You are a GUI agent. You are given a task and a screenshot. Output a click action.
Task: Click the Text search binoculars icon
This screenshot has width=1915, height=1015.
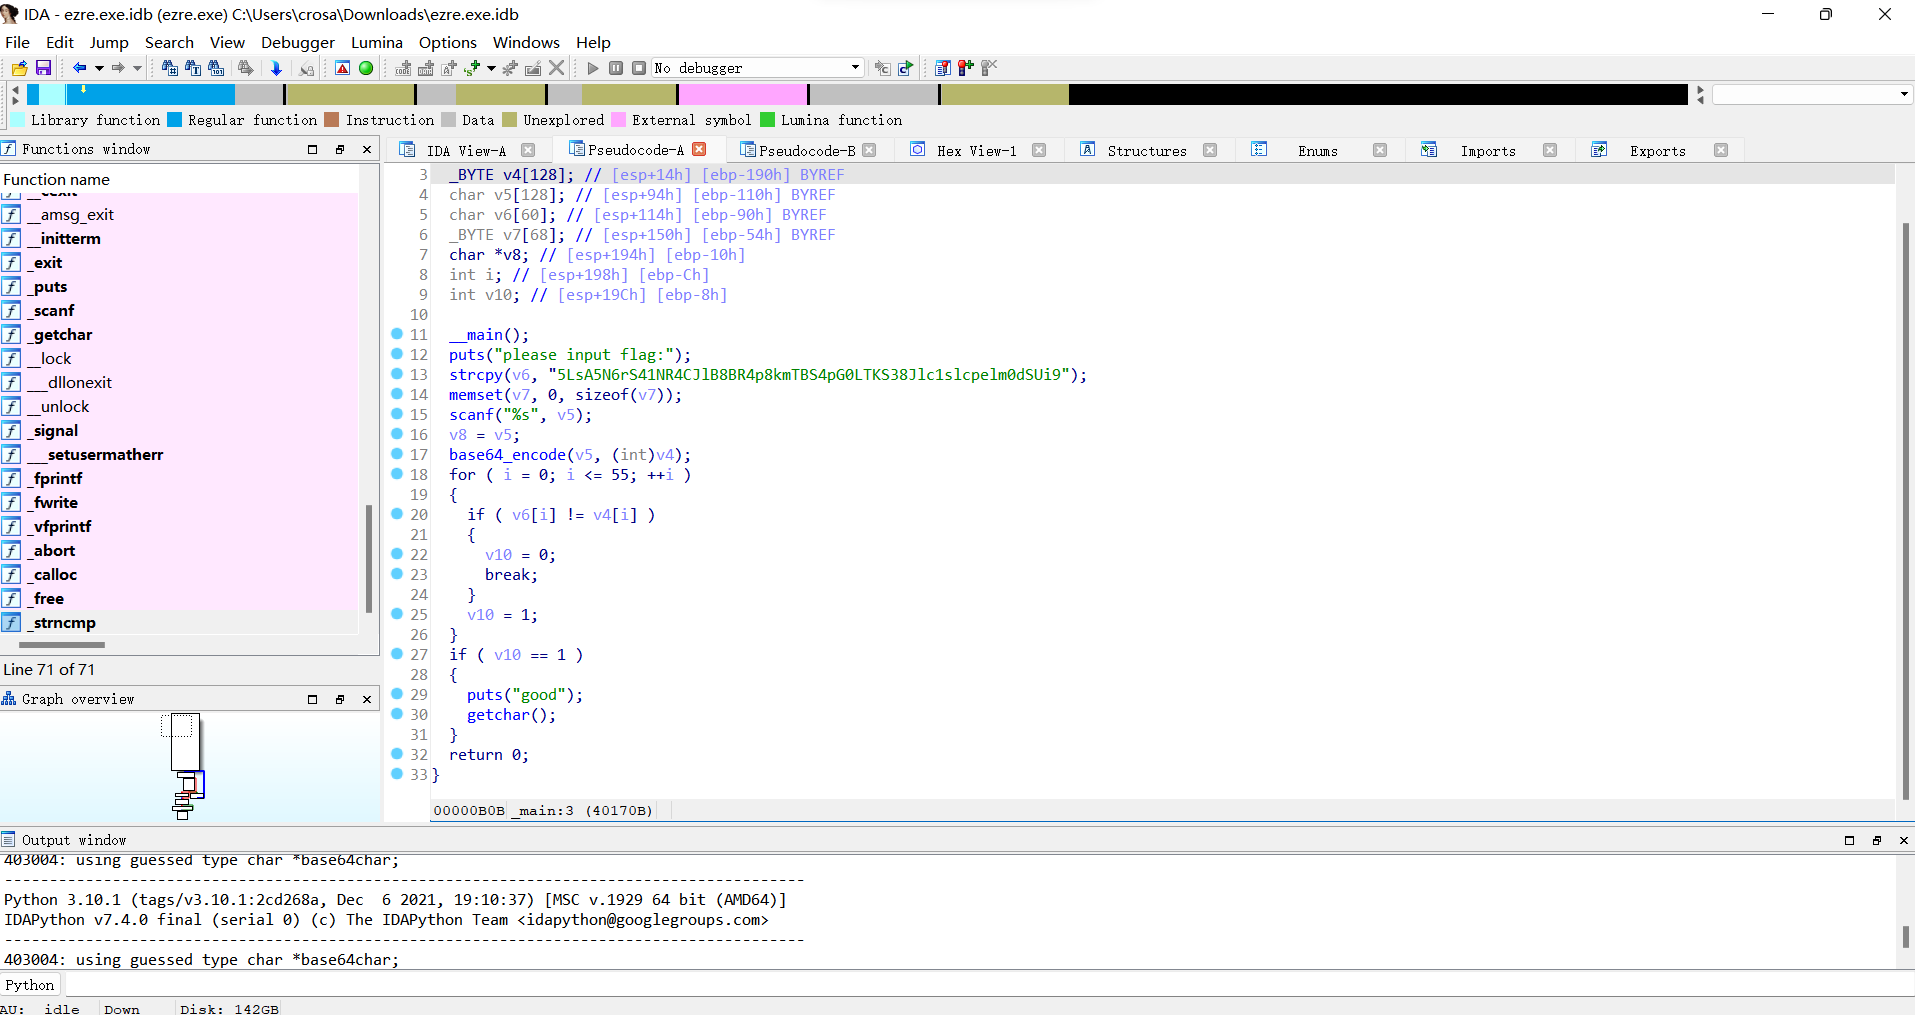(193, 68)
